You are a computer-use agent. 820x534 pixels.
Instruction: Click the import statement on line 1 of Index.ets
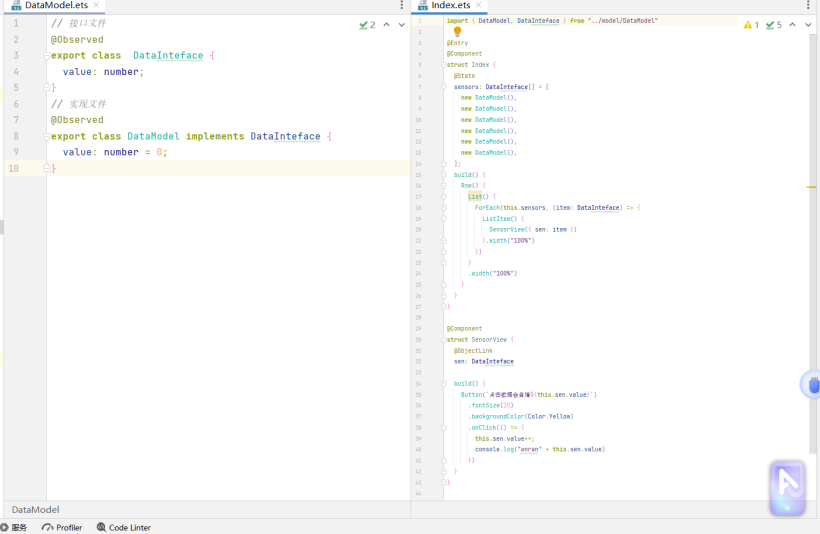tap(552, 20)
